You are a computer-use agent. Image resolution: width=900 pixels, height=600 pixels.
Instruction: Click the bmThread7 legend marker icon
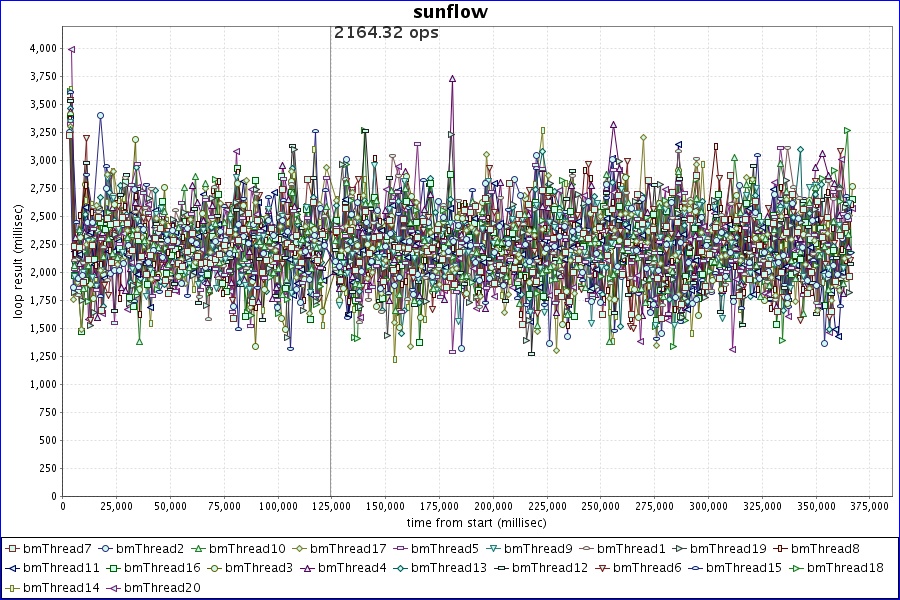(x=13, y=549)
